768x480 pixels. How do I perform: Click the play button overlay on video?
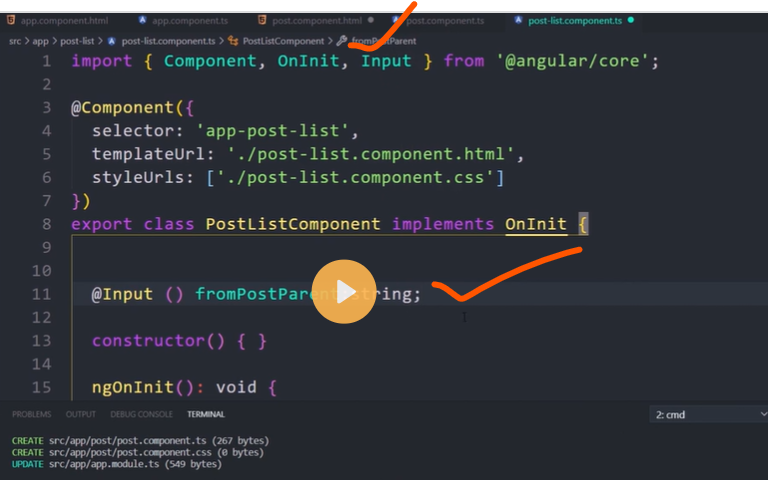coord(344,292)
